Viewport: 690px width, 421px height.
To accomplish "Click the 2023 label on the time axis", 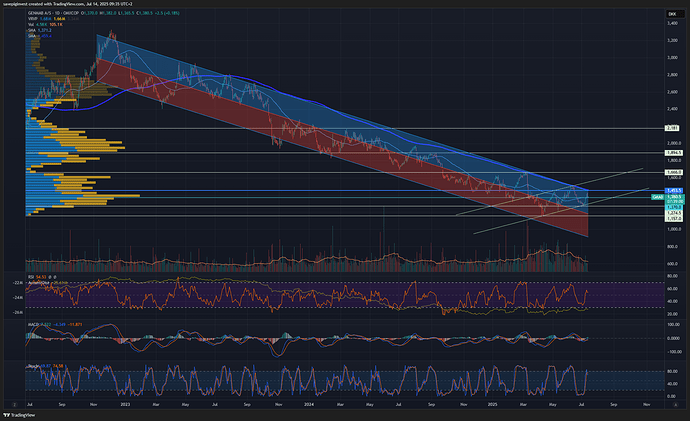I will pos(125,404).
